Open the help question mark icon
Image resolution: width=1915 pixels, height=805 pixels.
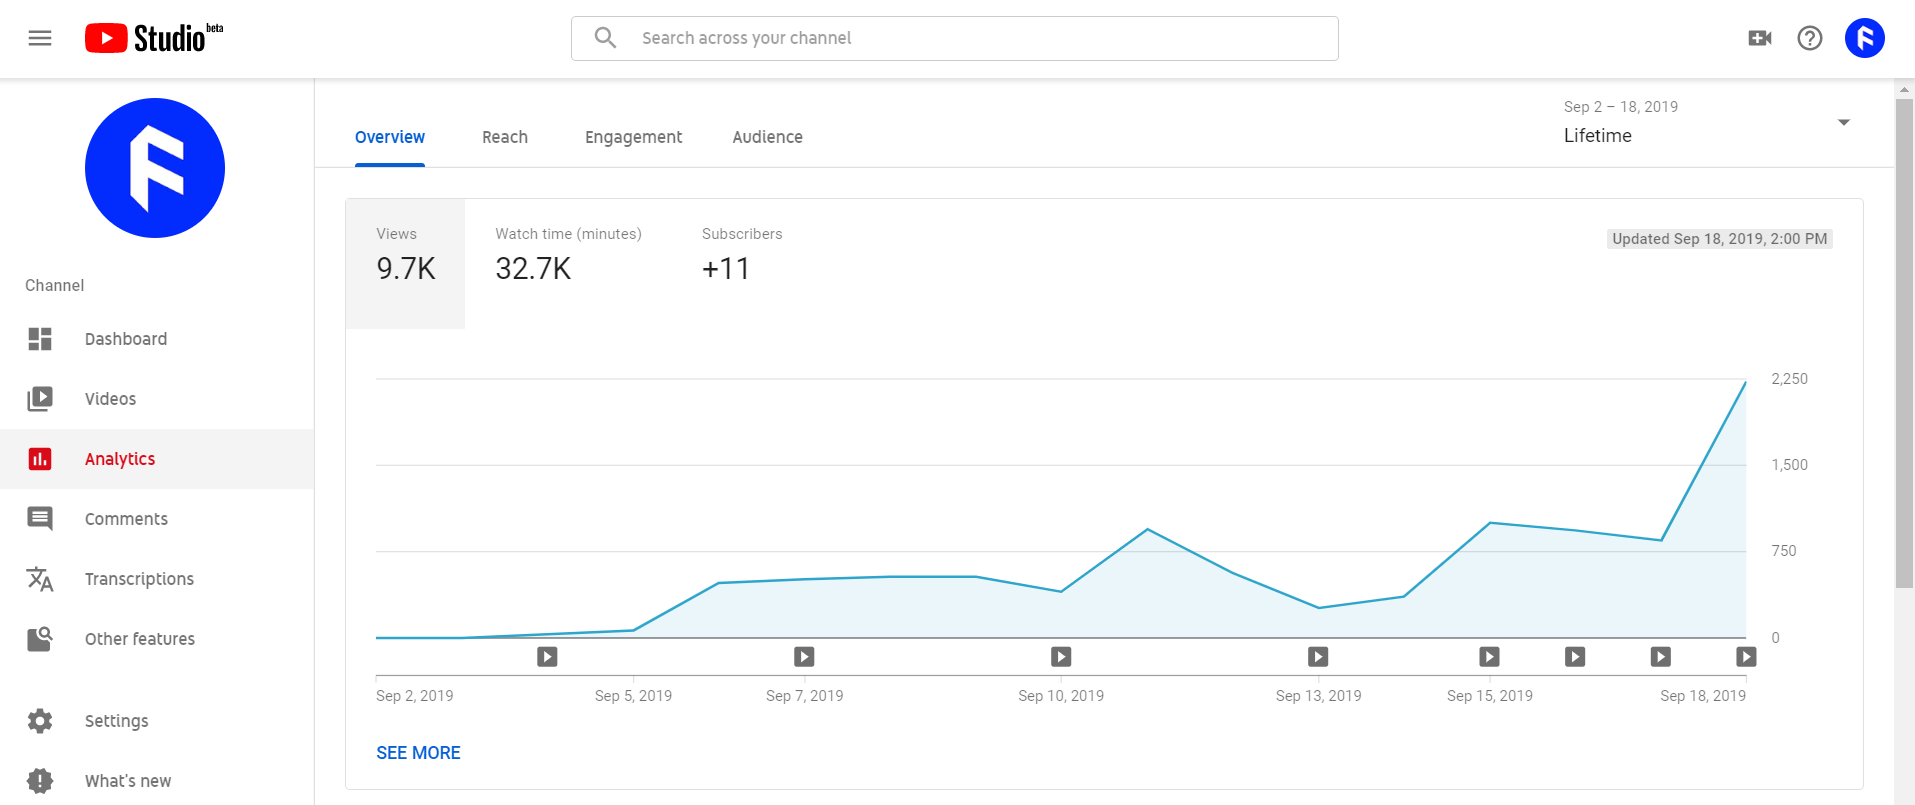(1809, 38)
